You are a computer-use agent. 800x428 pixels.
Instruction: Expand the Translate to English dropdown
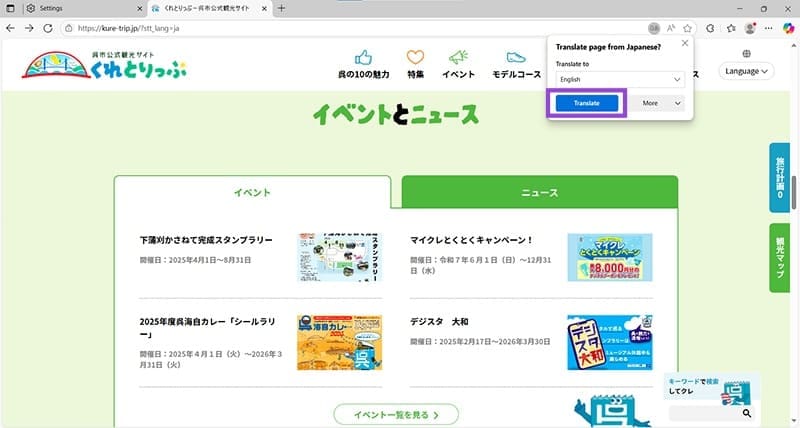coord(620,78)
